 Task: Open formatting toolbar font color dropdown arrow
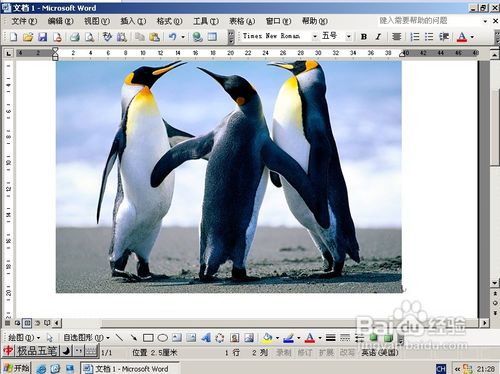[472, 37]
